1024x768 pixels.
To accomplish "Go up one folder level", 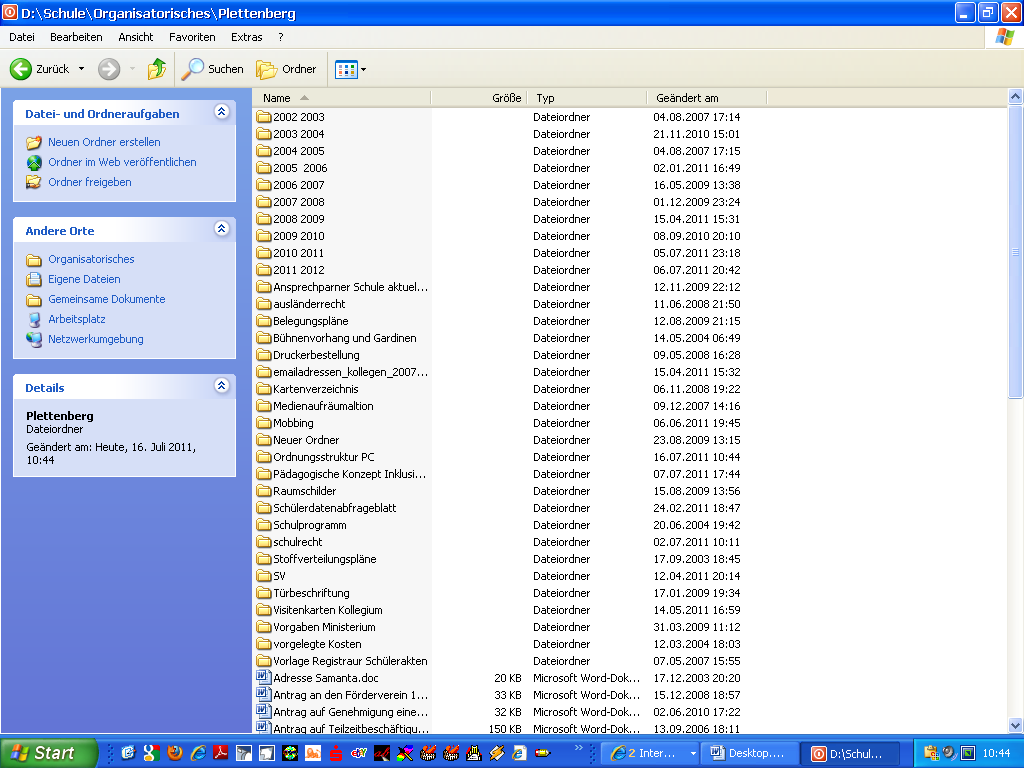I will point(157,69).
